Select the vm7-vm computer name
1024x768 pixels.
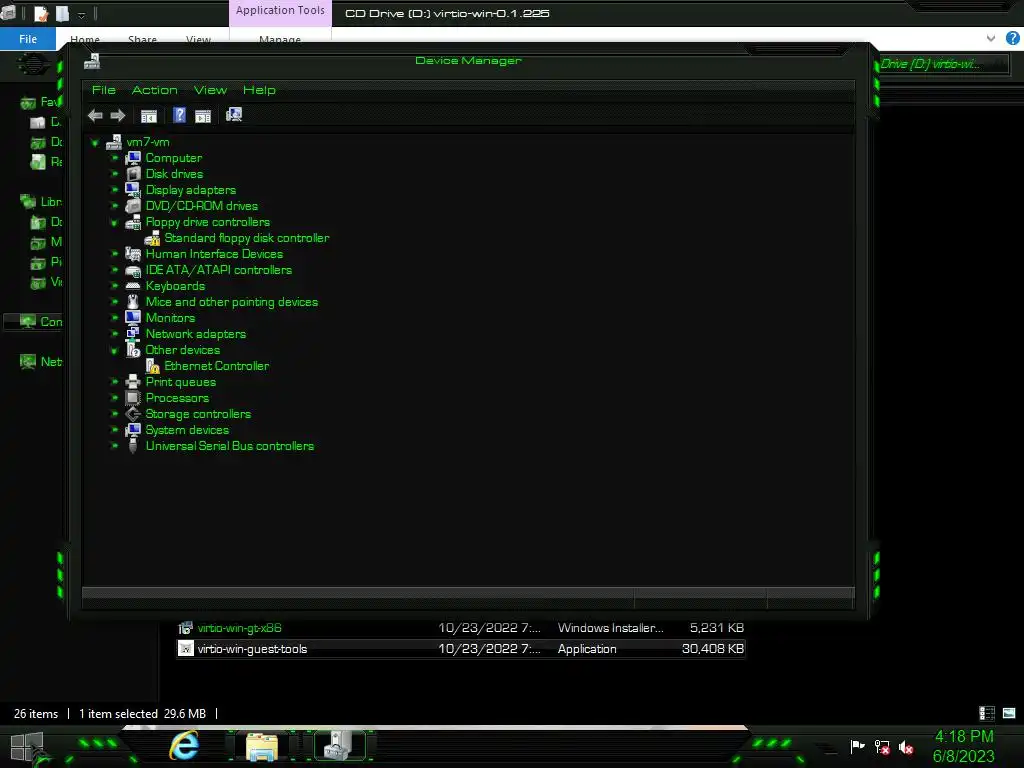(148, 142)
